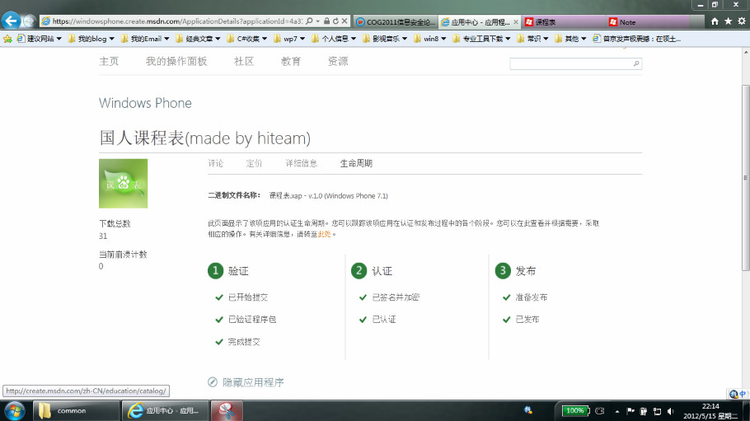Open 社区 navigation item

tap(243, 61)
